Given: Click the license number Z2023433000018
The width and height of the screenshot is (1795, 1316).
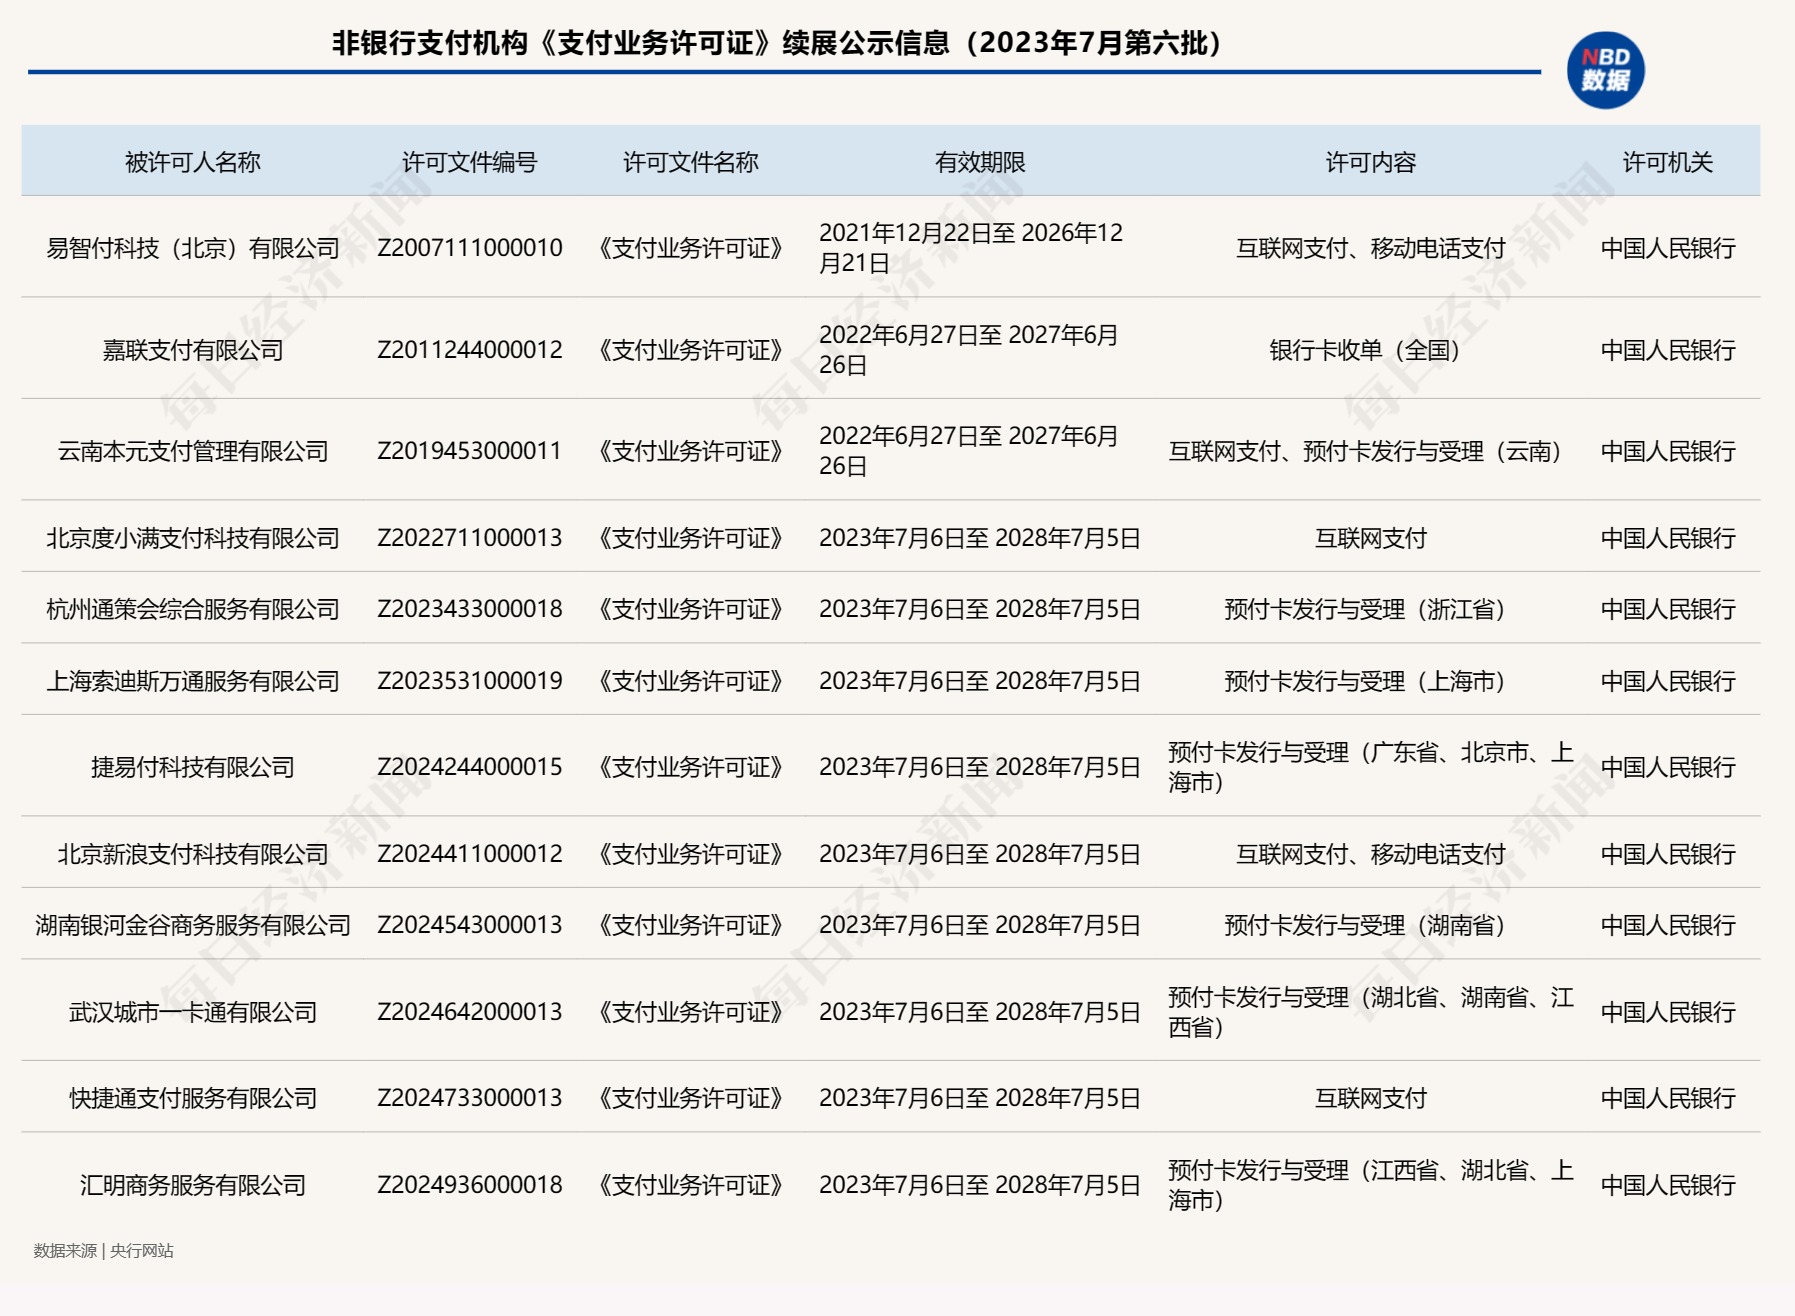Looking at the screenshot, I should click(x=469, y=609).
